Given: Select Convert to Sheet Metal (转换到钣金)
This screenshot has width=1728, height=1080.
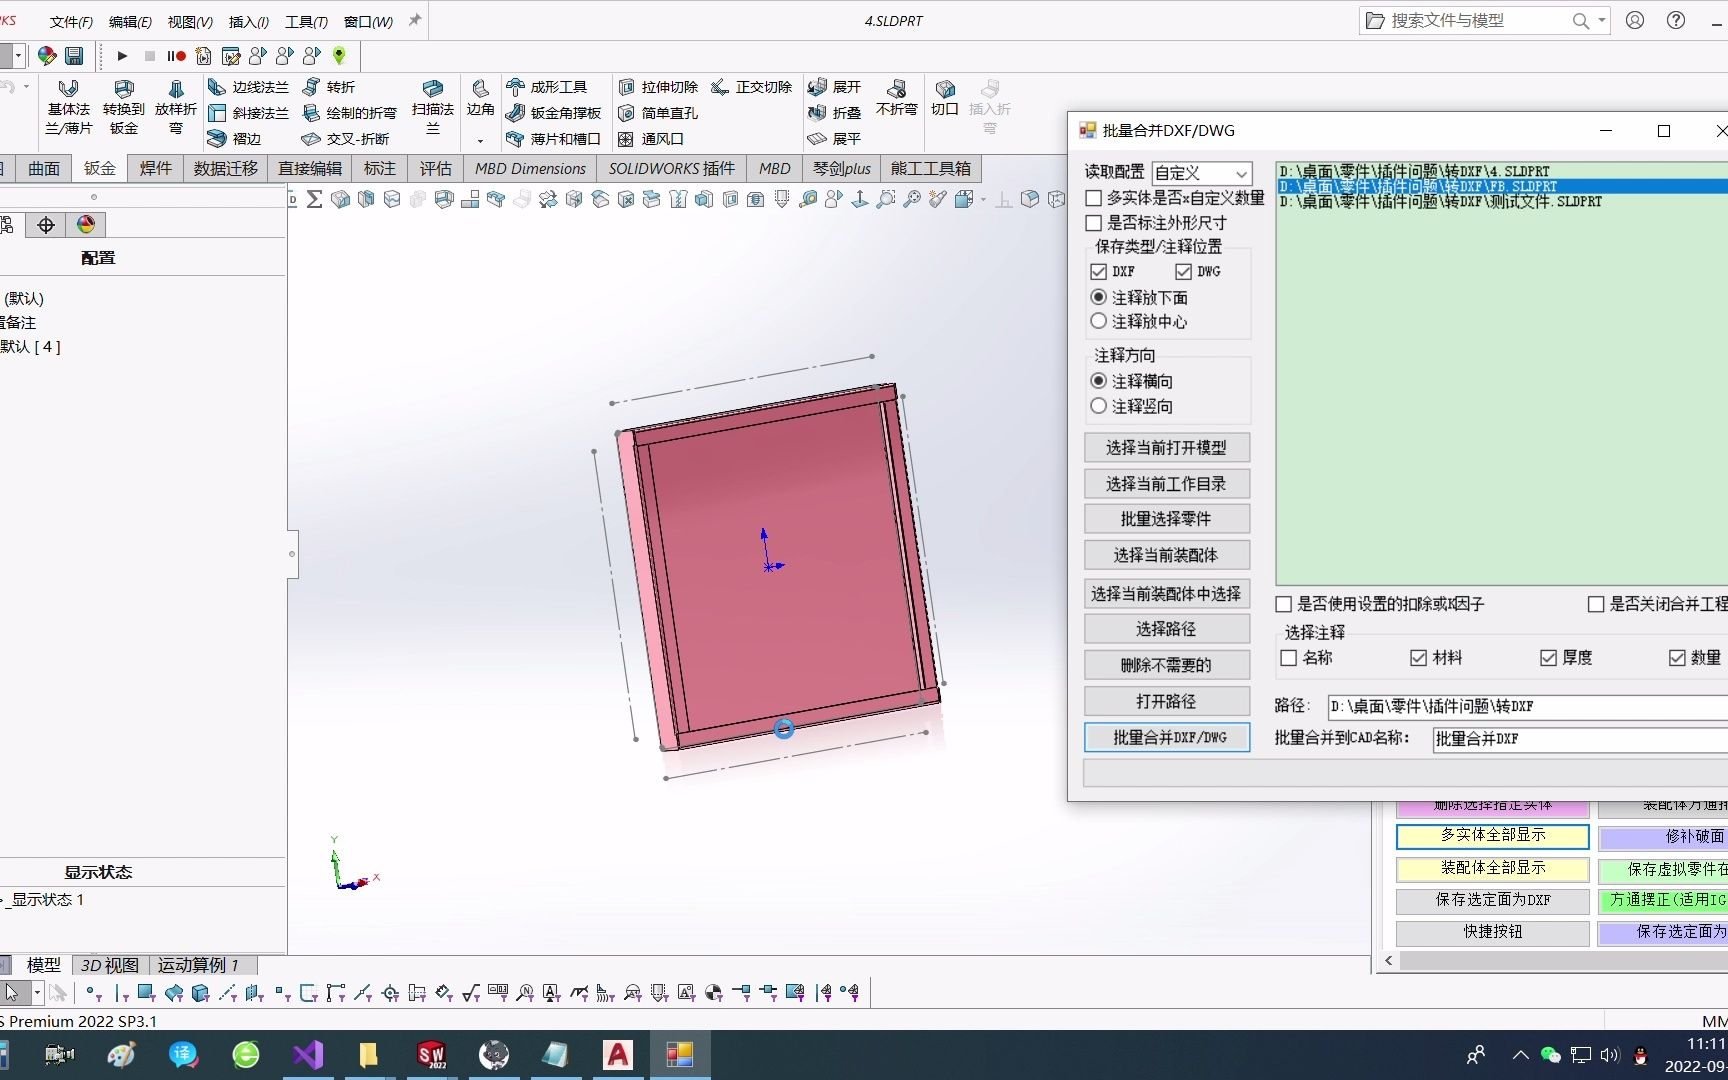Looking at the screenshot, I should [x=124, y=107].
